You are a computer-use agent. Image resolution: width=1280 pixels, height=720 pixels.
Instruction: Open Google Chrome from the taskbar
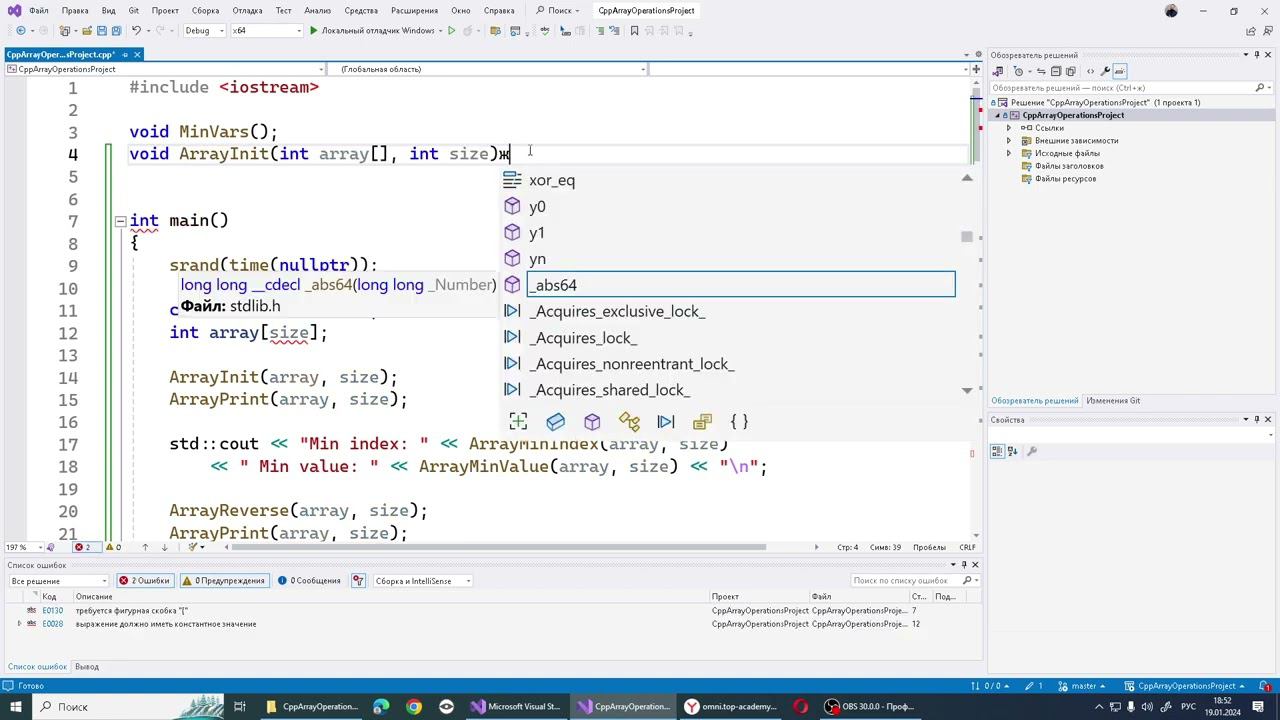[414, 707]
